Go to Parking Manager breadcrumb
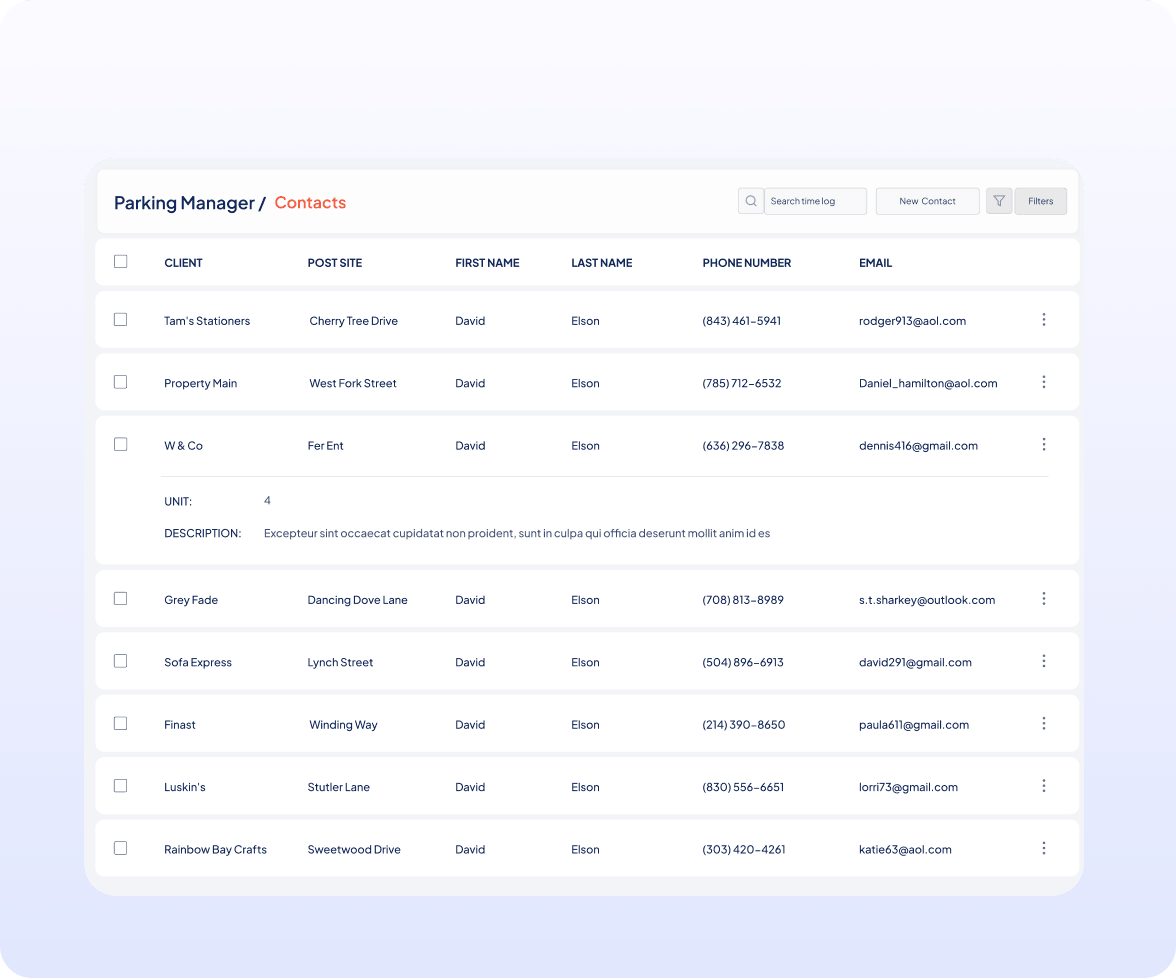1176x978 pixels. pos(184,203)
